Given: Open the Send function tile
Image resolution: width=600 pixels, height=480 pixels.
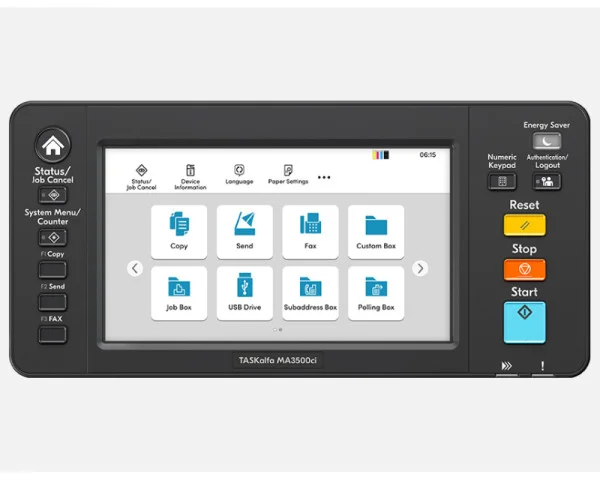Looking at the screenshot, I should 244,231.
